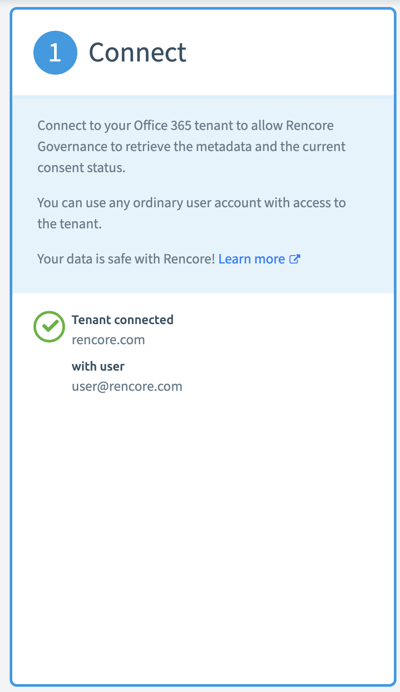The image size is (400, 692).
Task: Select the bold 'with user' label
Action: tap(98, 366)
